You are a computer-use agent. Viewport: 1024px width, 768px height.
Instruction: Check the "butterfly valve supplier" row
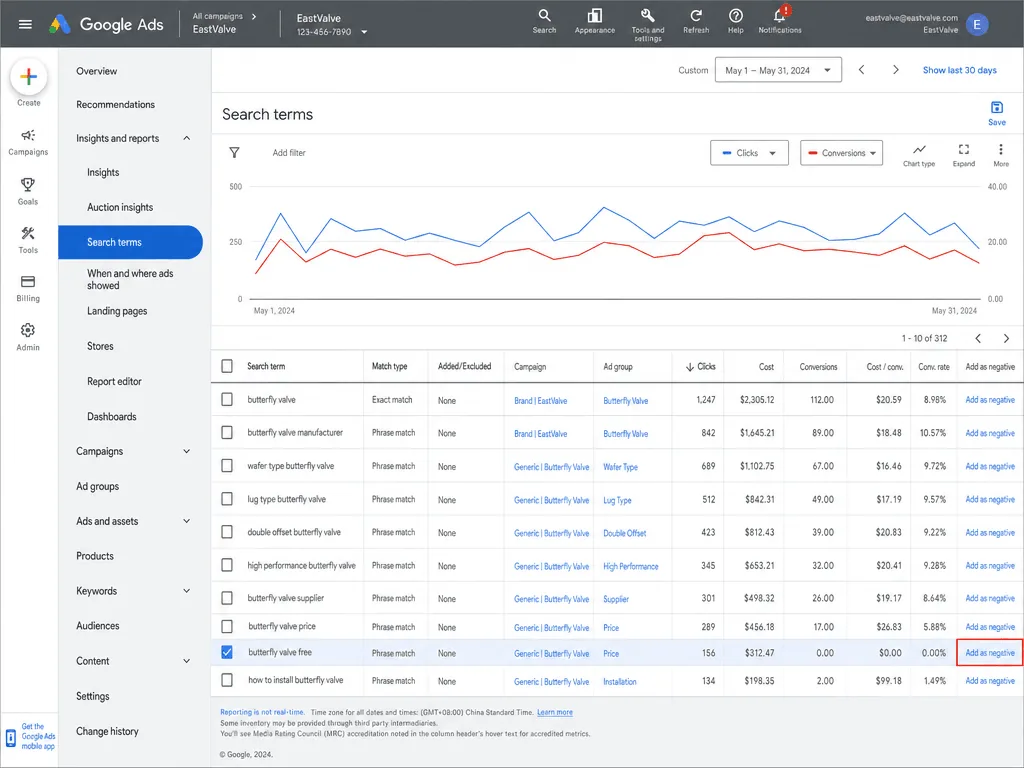click(227, 598)
